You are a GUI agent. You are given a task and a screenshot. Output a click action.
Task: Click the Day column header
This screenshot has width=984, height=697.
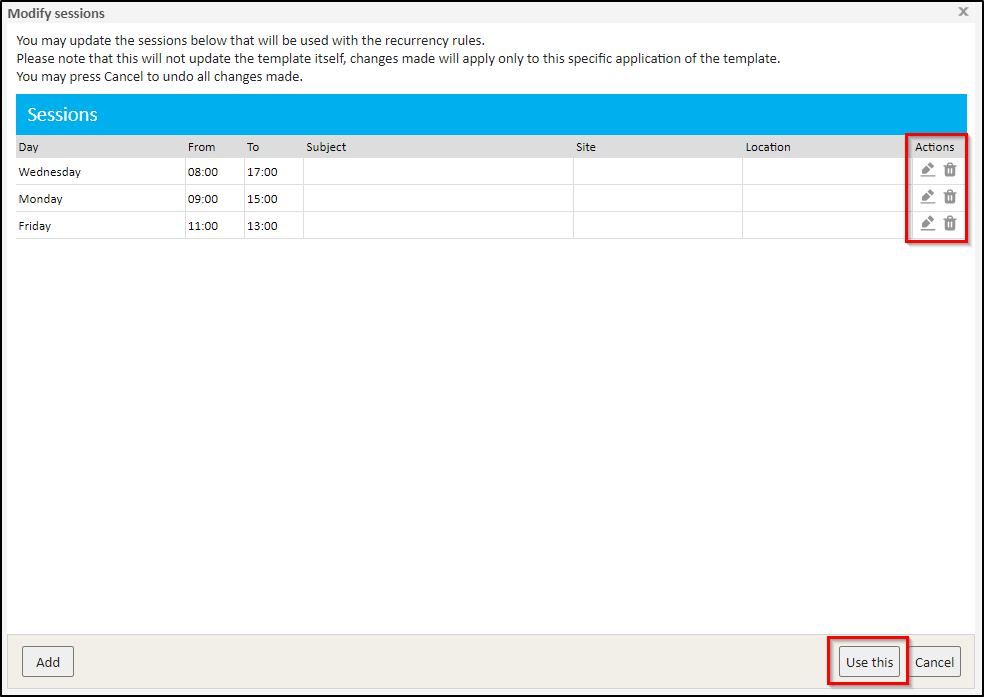29,147
